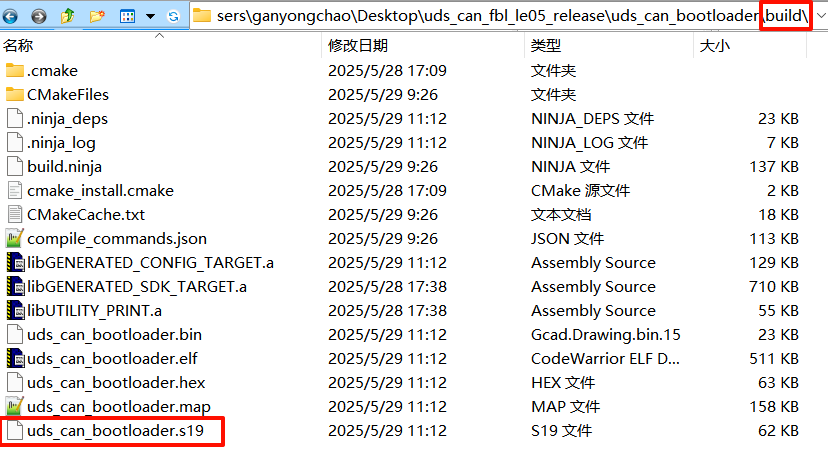Sort by 大小 column header
The height and width of the screenshot is (457, 828).
click(750, 46)
